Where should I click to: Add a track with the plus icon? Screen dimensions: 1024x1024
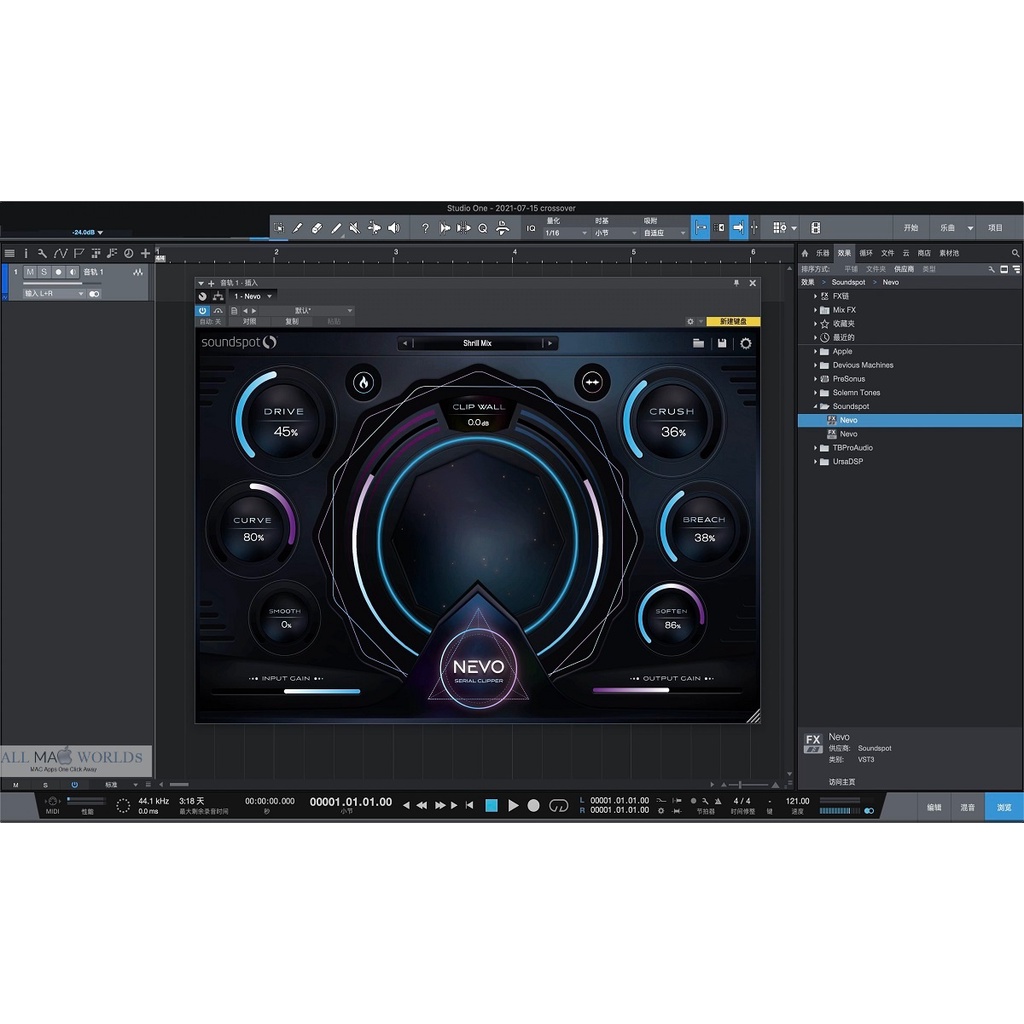[146, 253]
